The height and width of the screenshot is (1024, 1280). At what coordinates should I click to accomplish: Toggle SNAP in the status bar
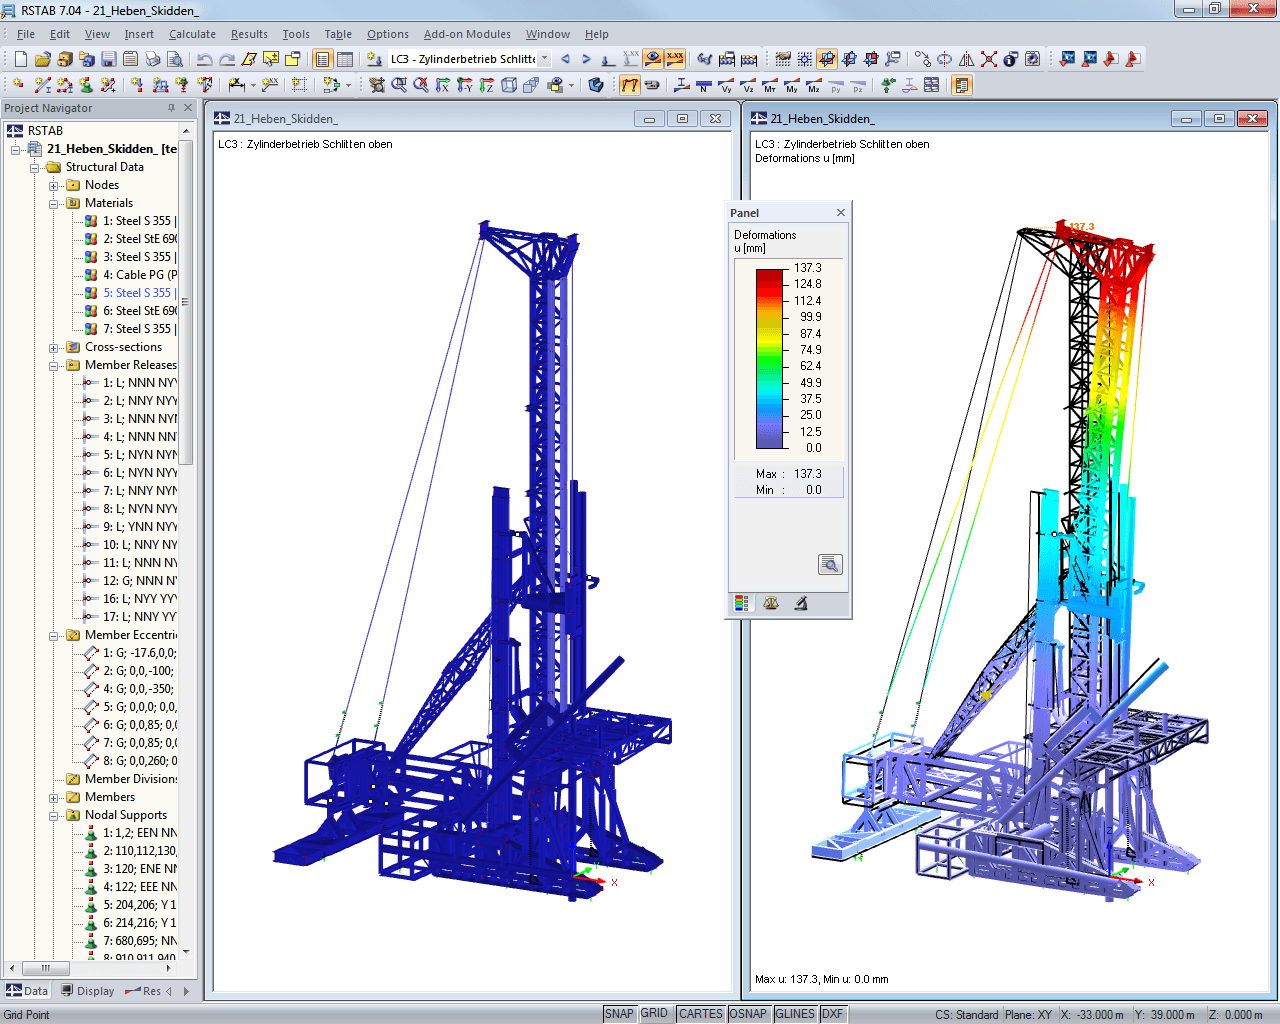(619, 1013)
